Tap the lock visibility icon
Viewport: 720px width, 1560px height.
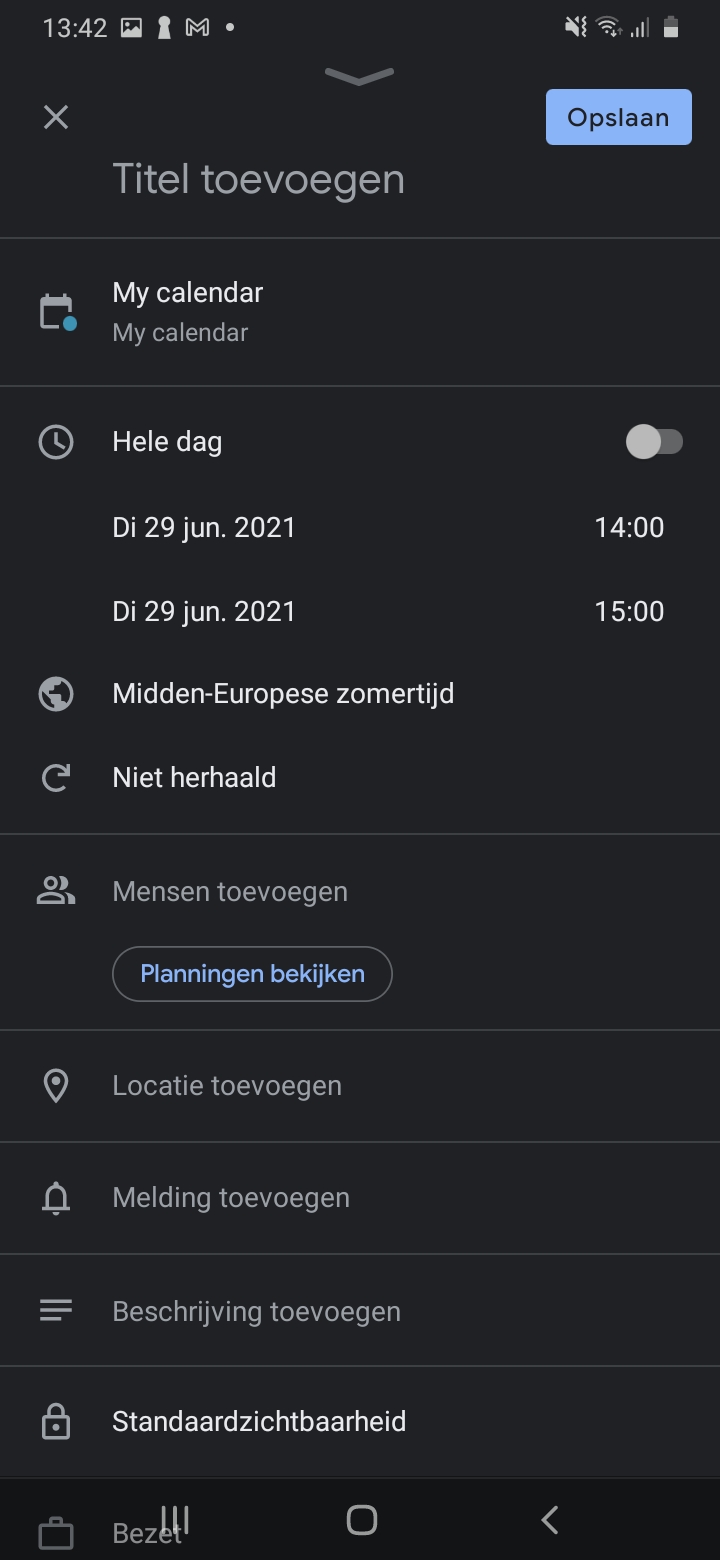(56, 1422)
